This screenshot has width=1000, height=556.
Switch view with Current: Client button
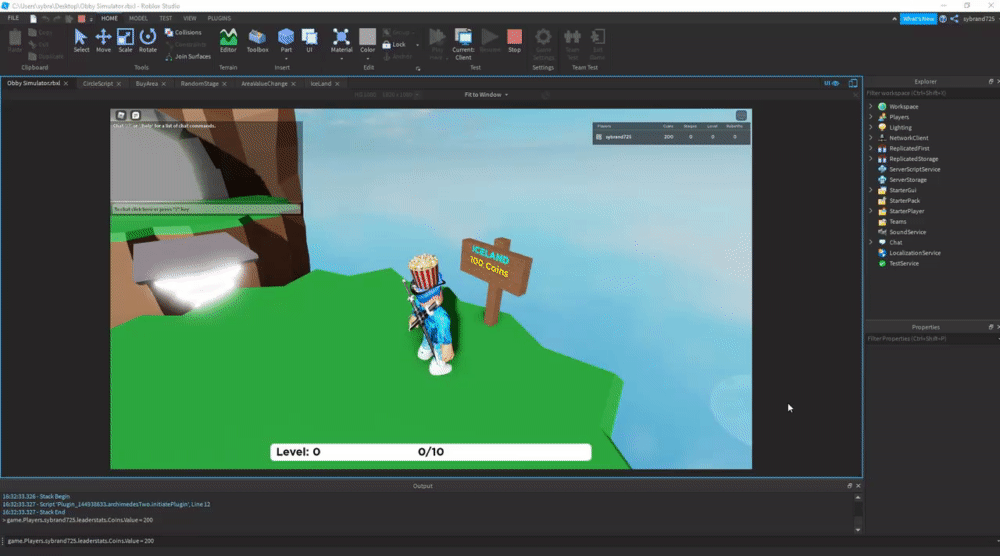463,44
